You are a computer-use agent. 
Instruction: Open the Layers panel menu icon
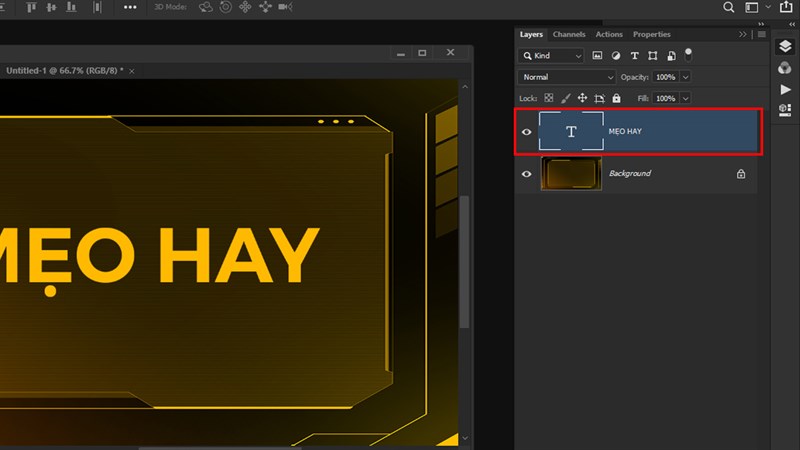click(762, 34)
